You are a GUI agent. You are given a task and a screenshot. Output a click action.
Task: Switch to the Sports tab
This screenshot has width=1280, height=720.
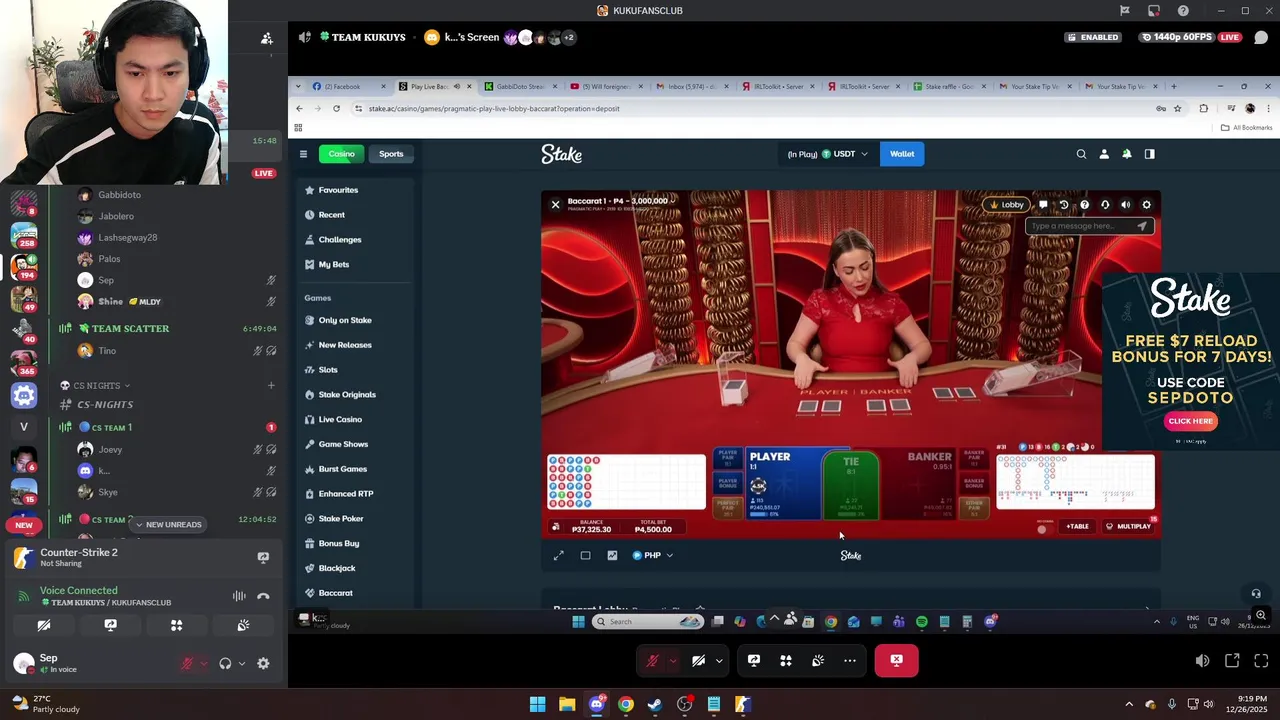tap(391, 154)
